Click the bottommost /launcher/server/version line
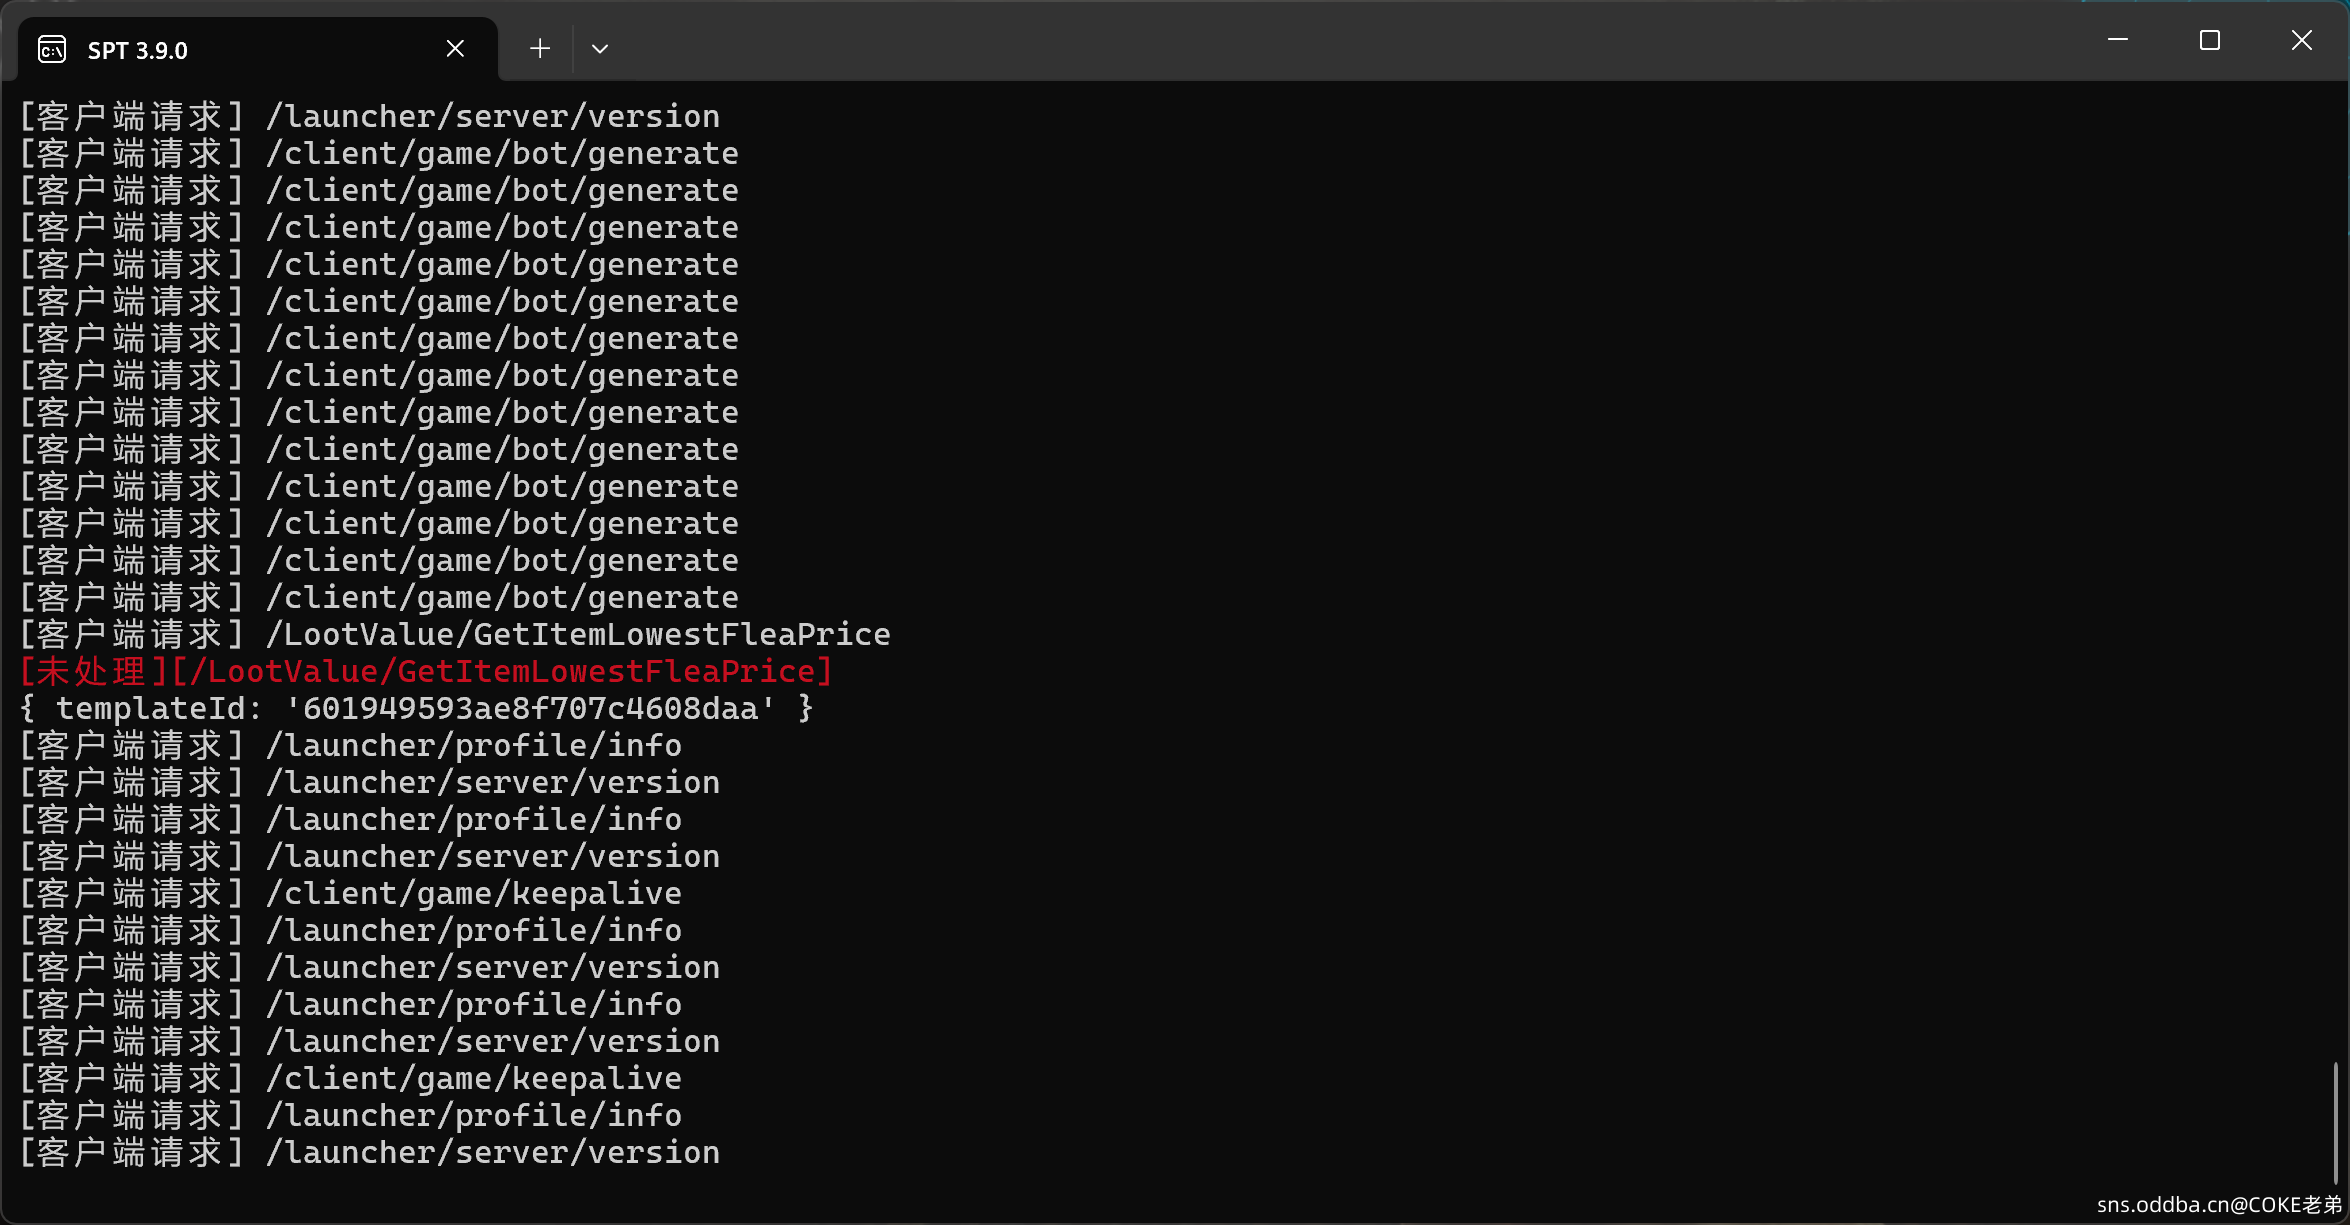This screenshot has width=2350, height=1225. (x=370, y=1152)
